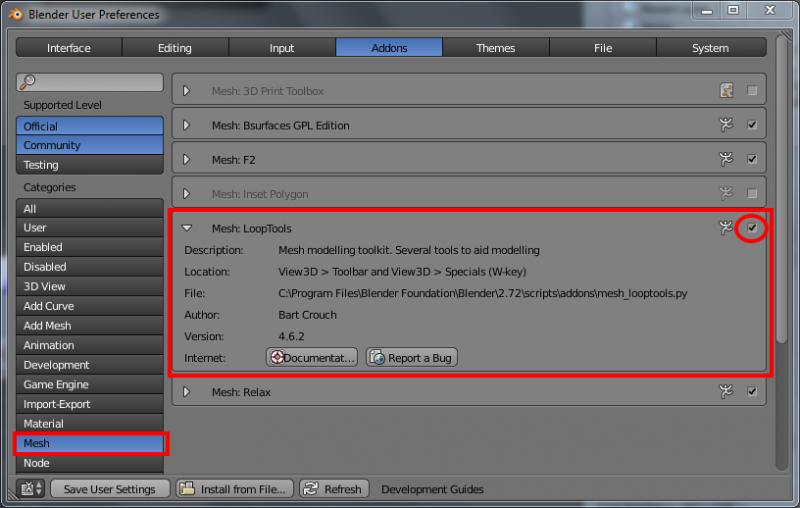Click the community icon on Bsurfaces GPL Edition row

click(x=726, y=124)
